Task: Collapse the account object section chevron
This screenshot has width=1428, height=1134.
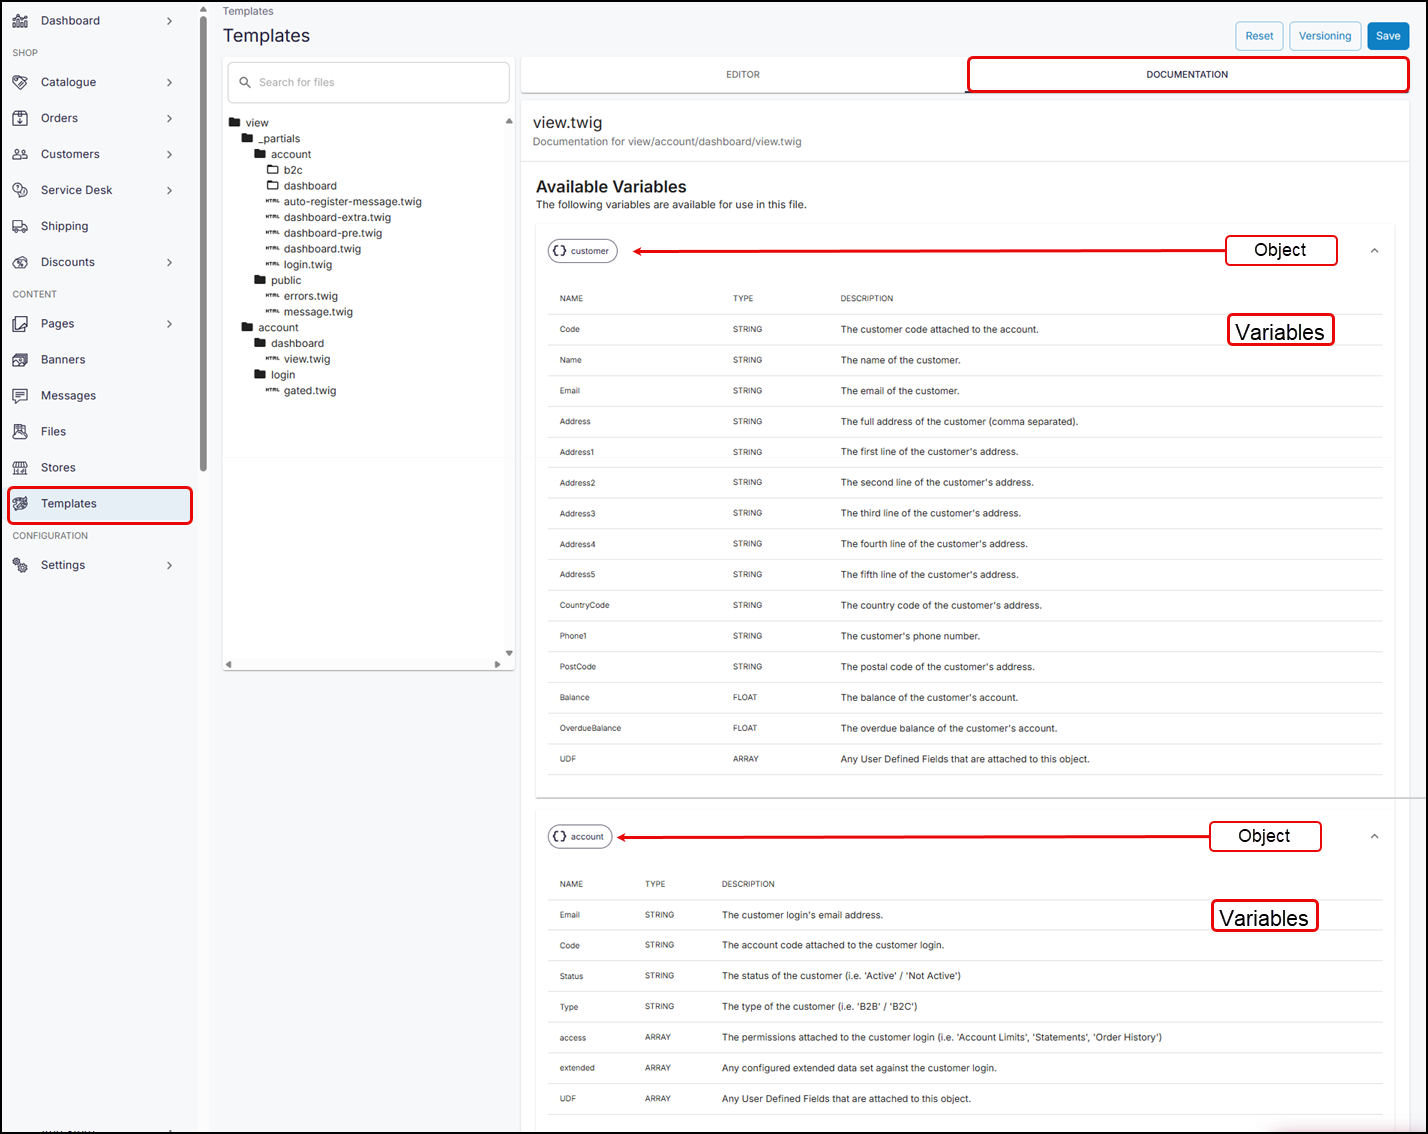Action: coord(1374,837)
